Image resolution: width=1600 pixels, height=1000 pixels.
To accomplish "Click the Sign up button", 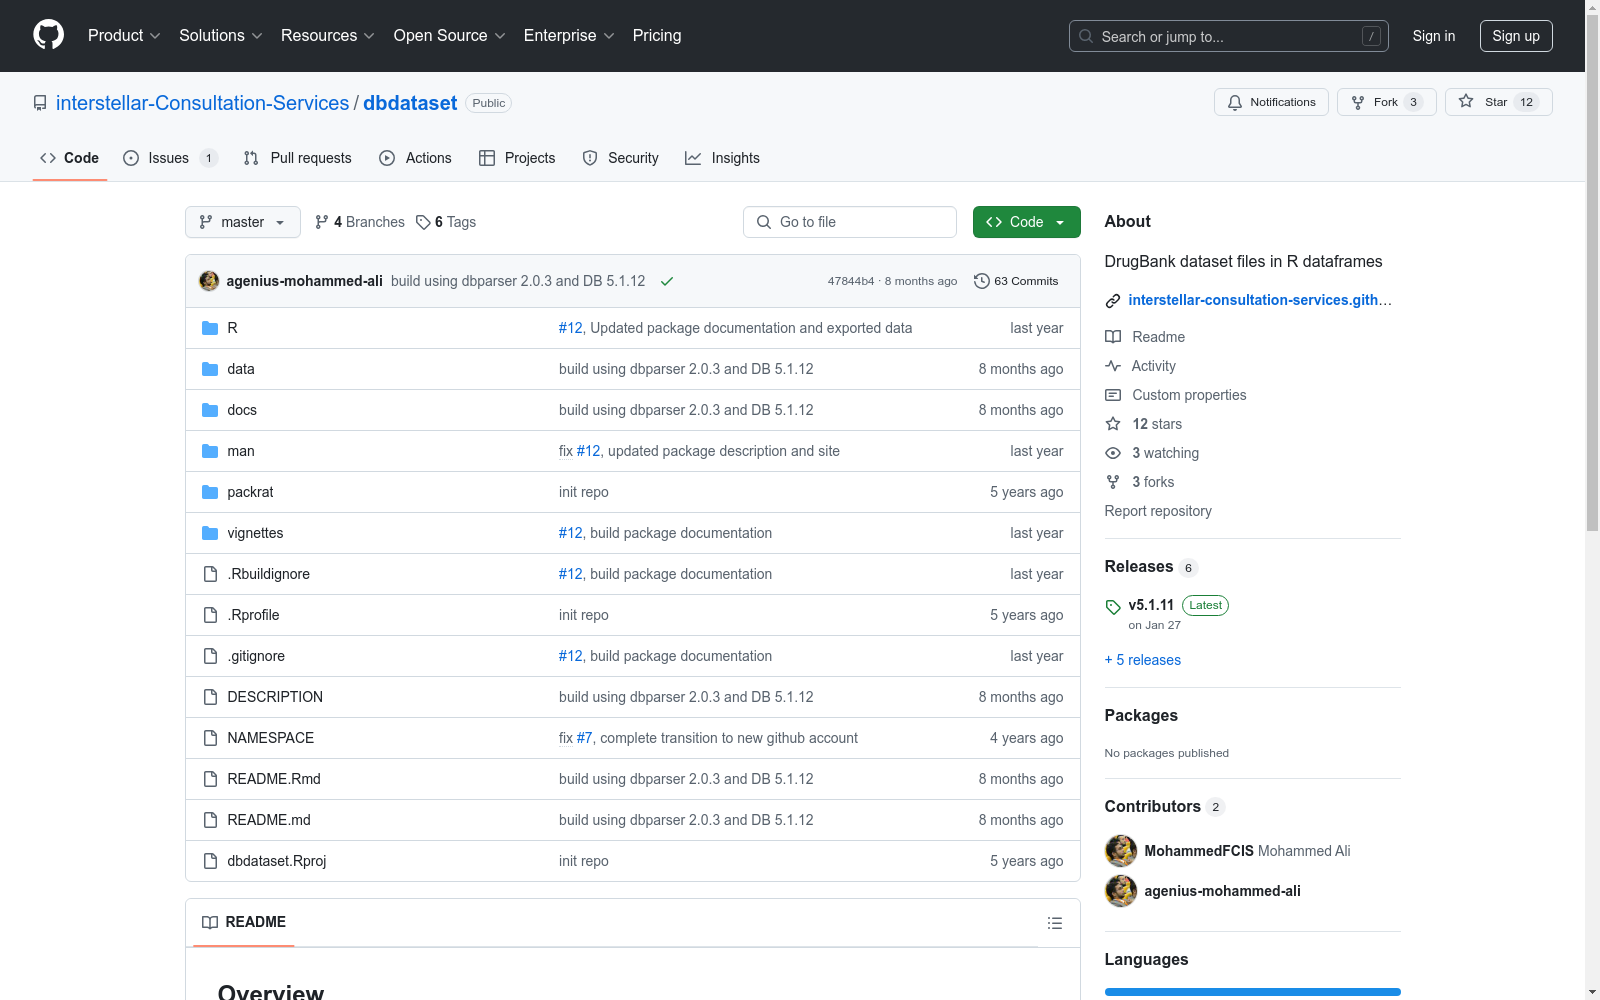I will coord(1515,36).
